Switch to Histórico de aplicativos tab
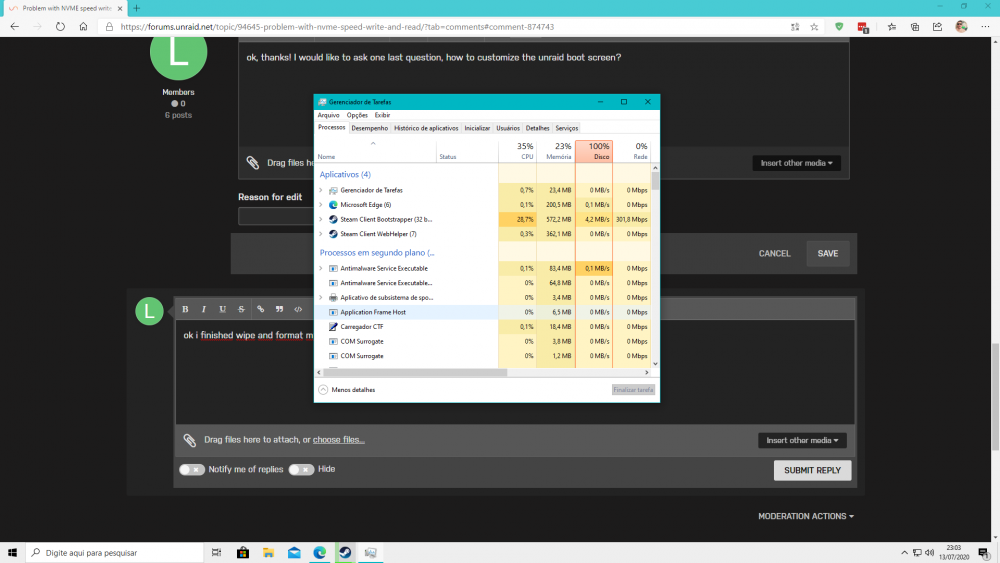1000x563 pixels. pyautogui.click(x=426, y=128)
